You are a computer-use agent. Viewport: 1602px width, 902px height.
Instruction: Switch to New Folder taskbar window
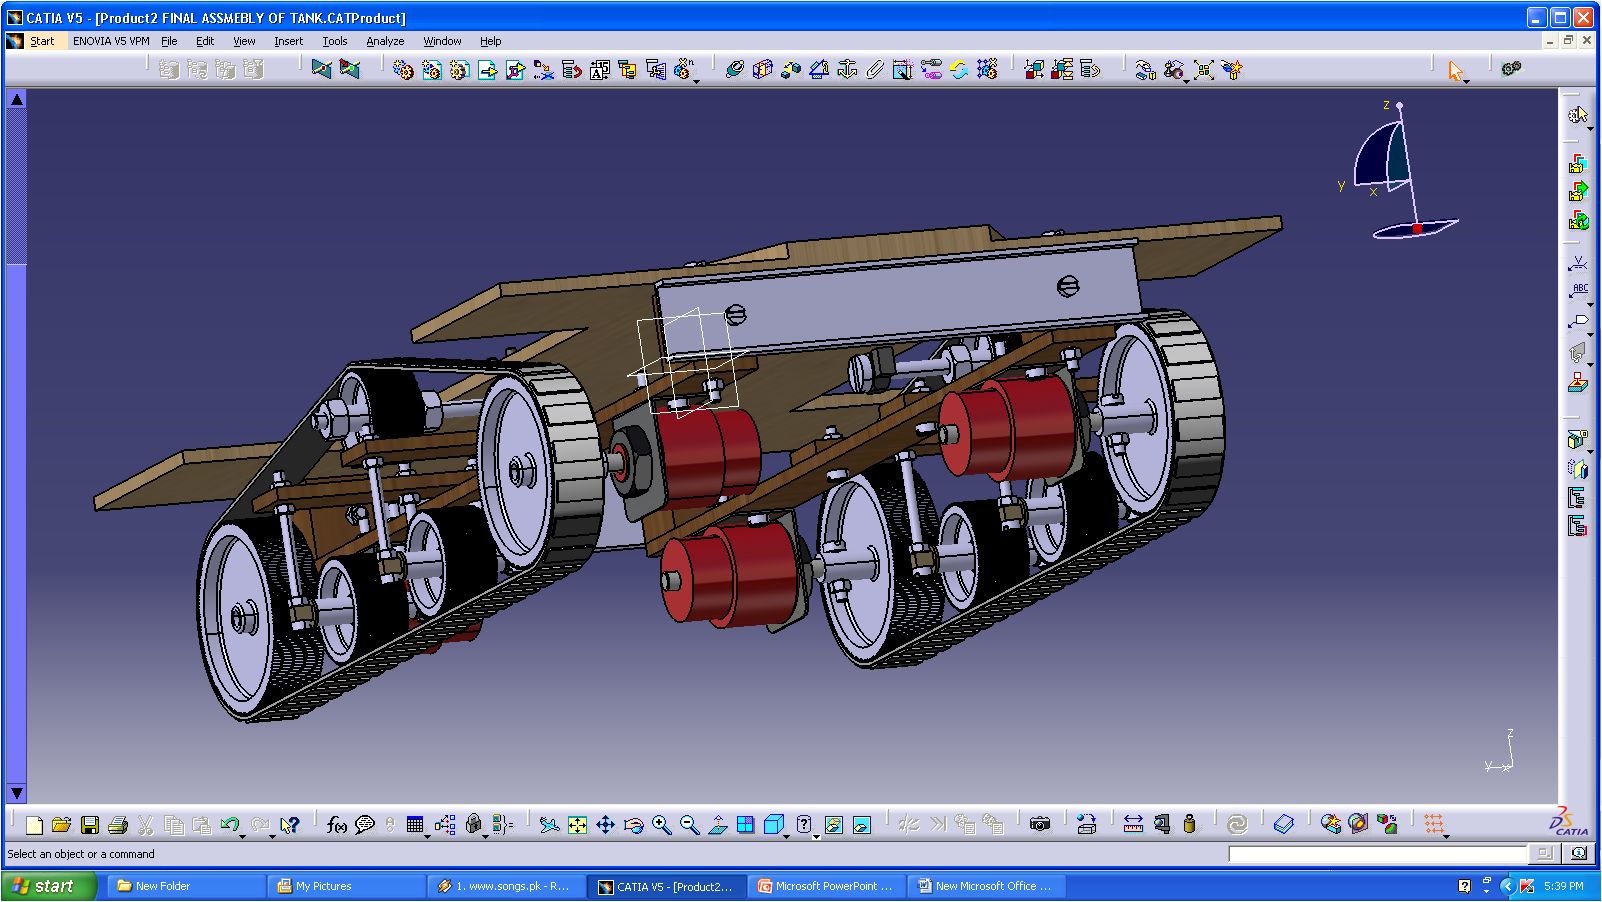coord(185,886)
